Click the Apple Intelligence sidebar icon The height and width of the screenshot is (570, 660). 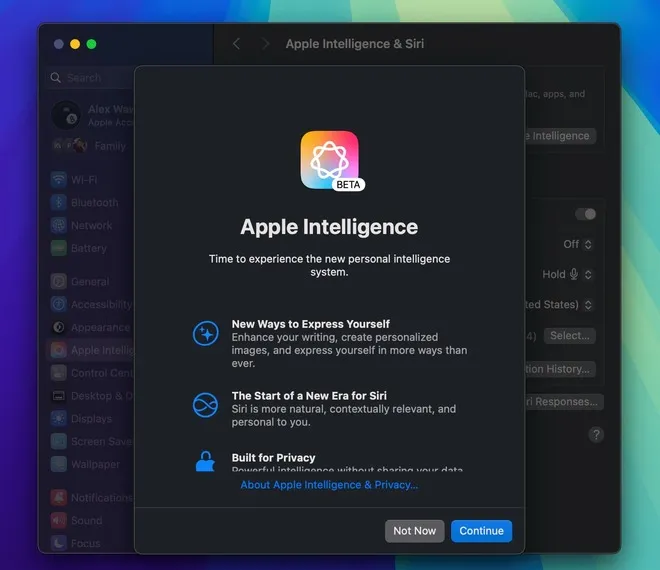(59, 350)
